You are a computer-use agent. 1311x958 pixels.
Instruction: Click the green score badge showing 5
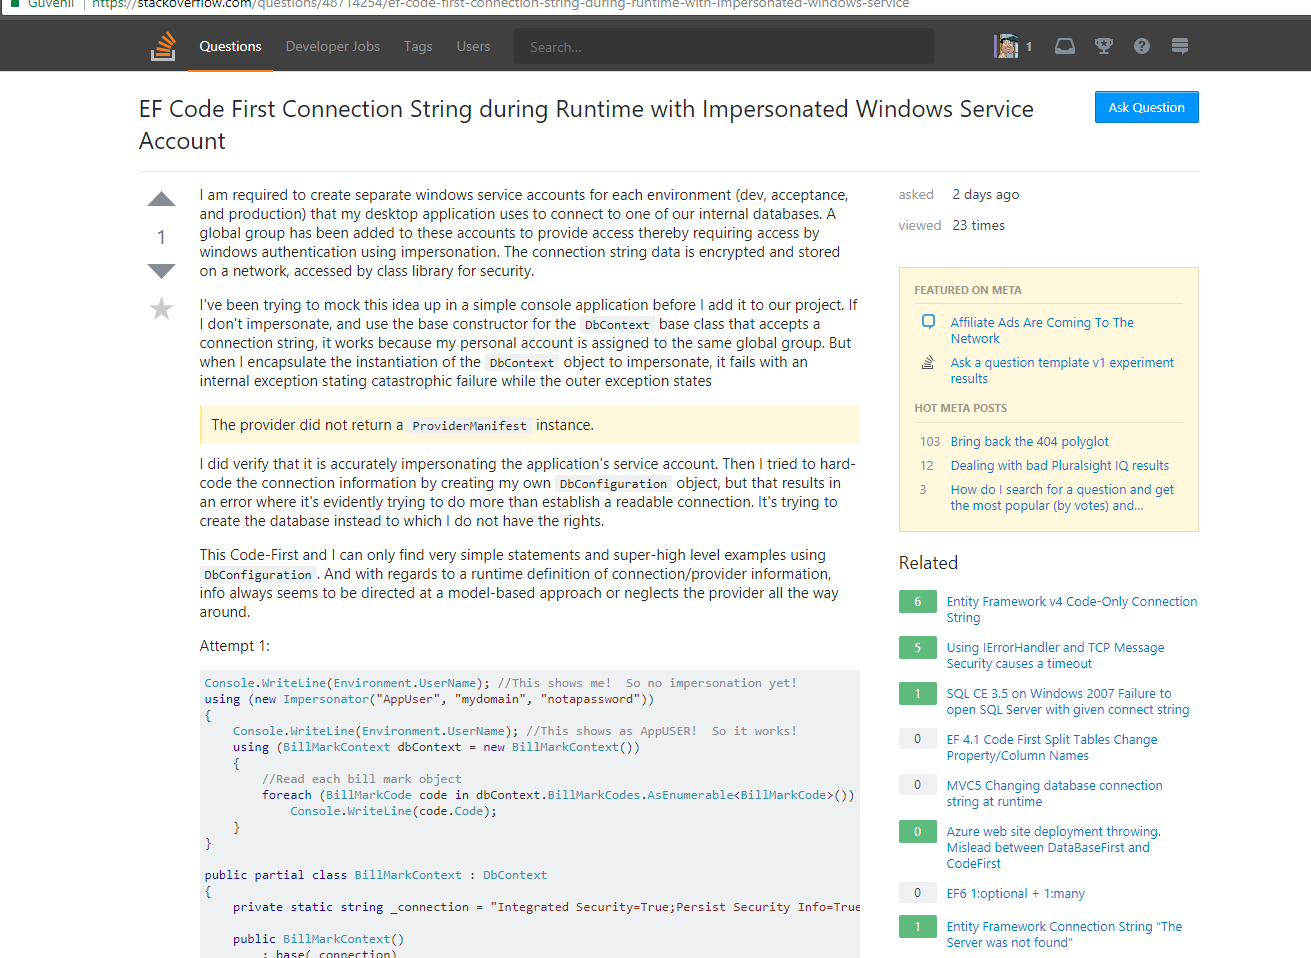[917, 647]
